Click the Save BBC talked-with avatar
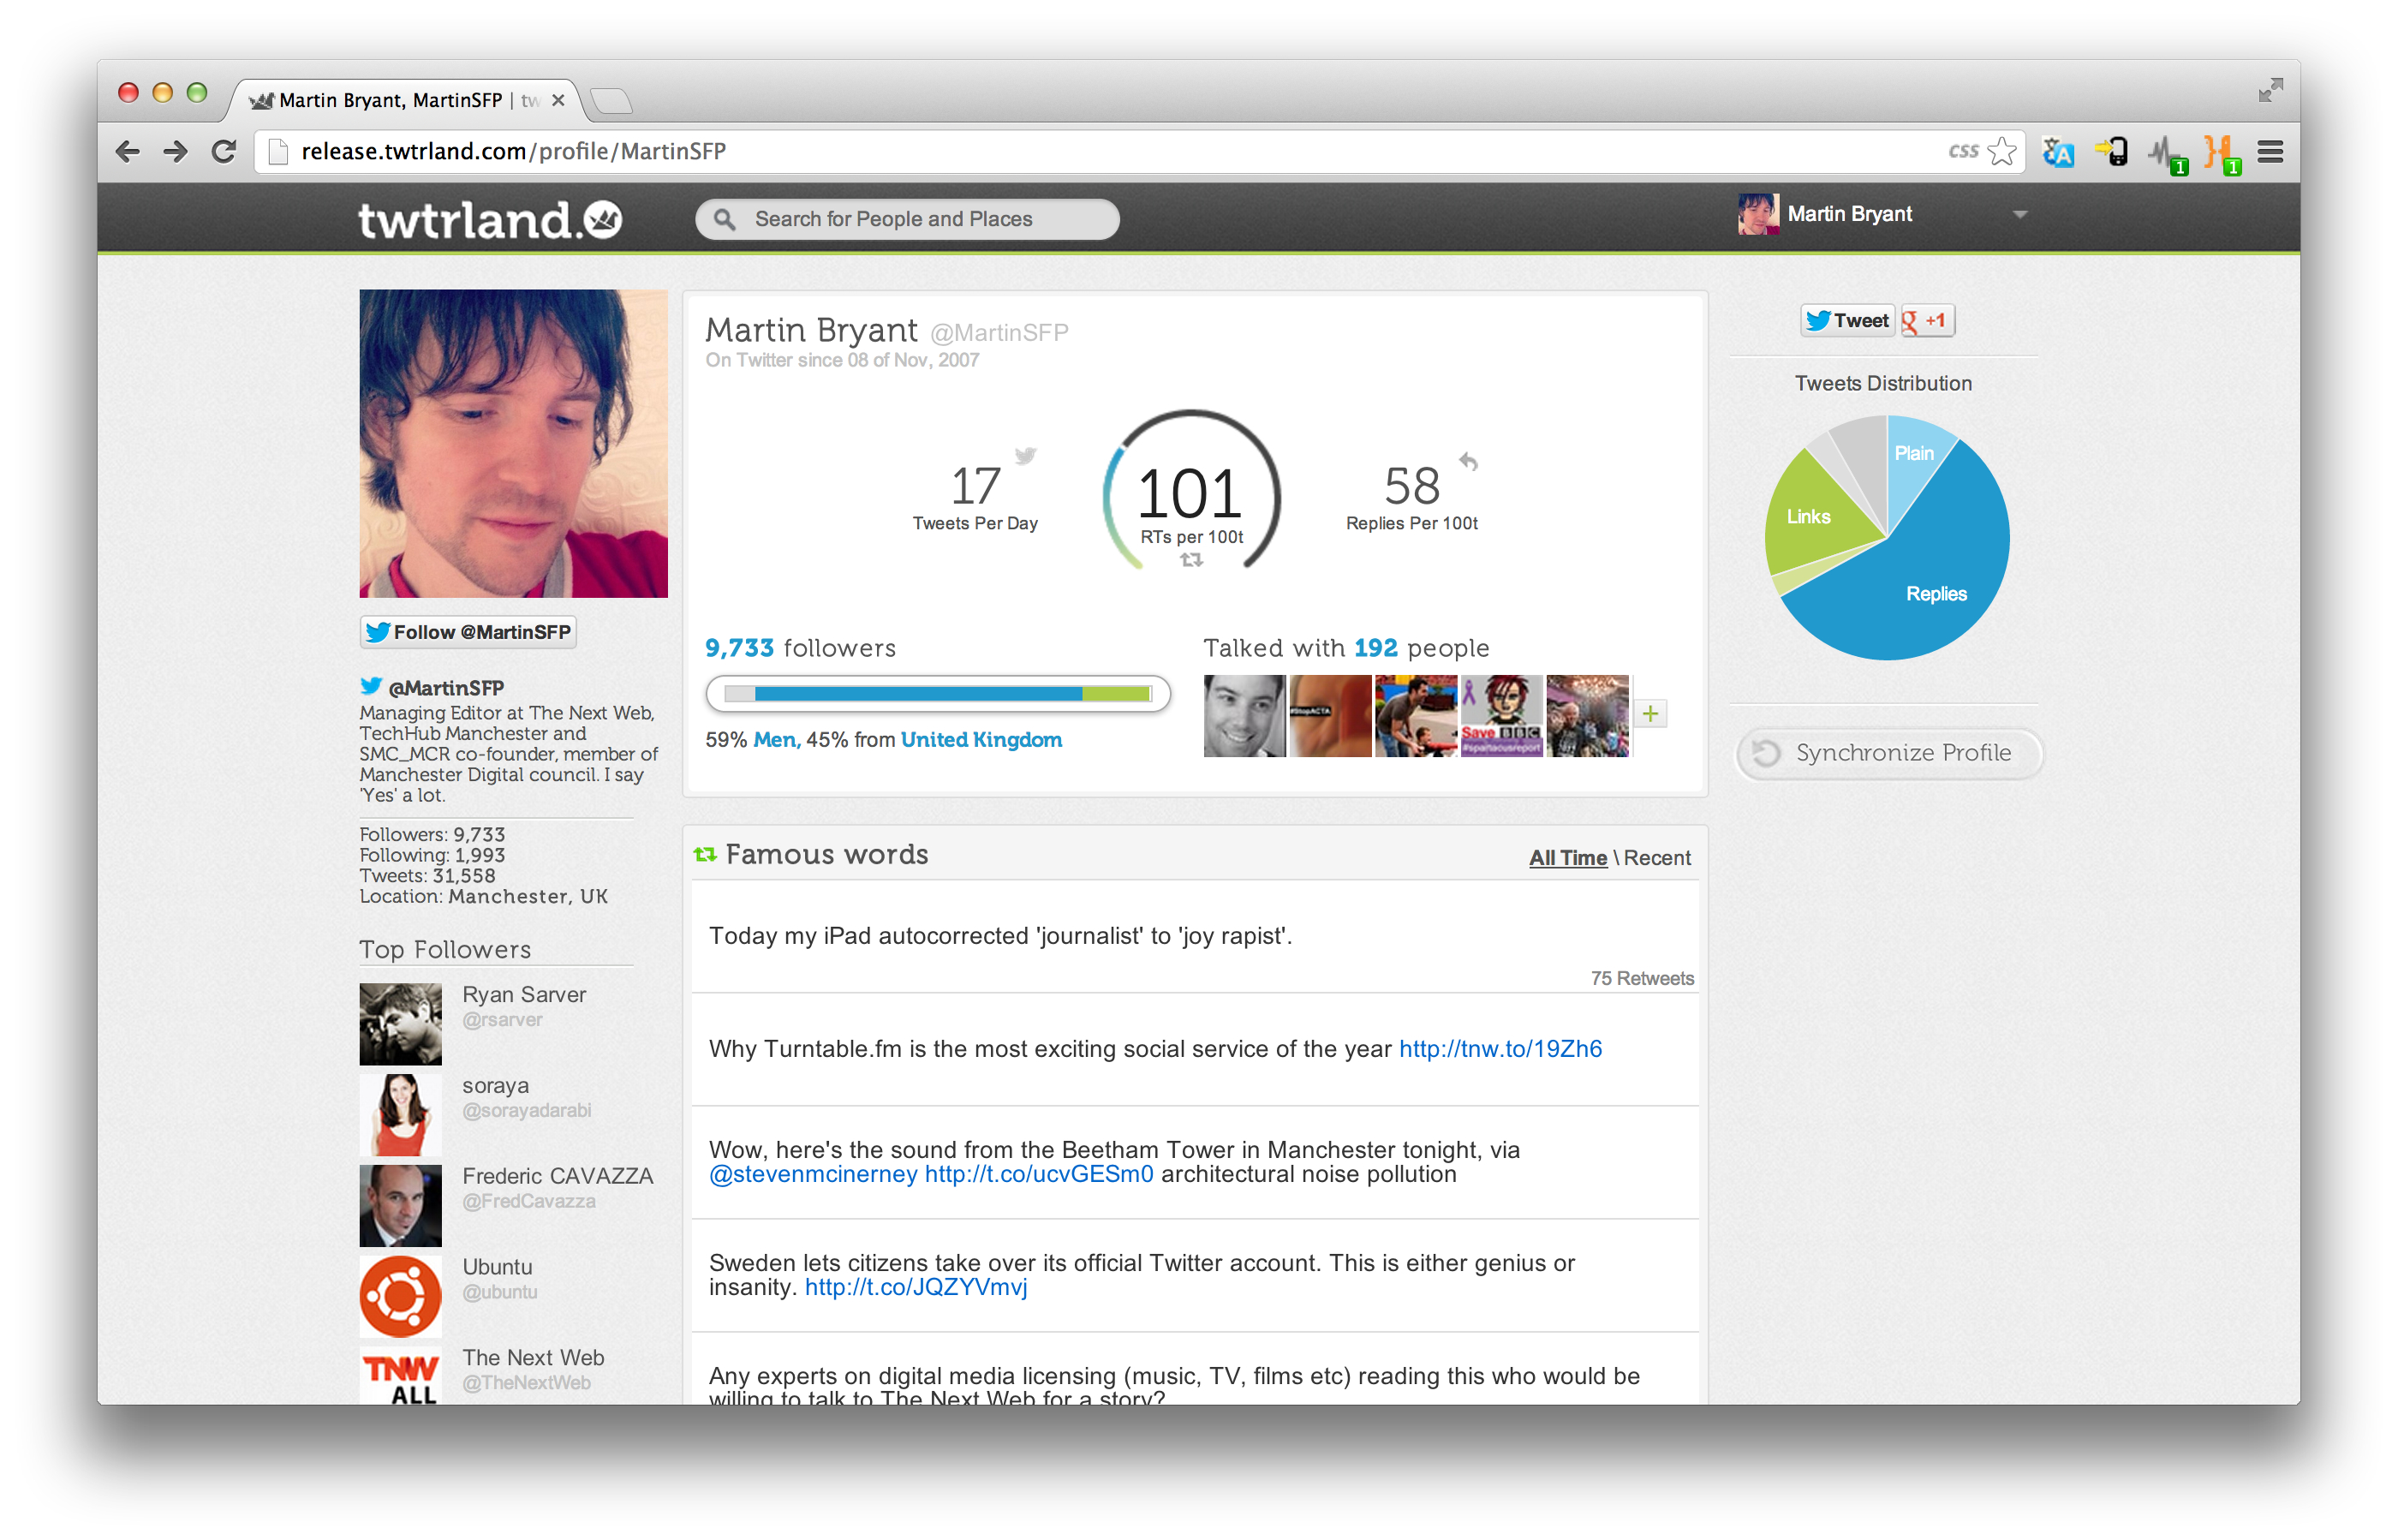This screenshot has height=1540, width=2398. coord(1501,716)
